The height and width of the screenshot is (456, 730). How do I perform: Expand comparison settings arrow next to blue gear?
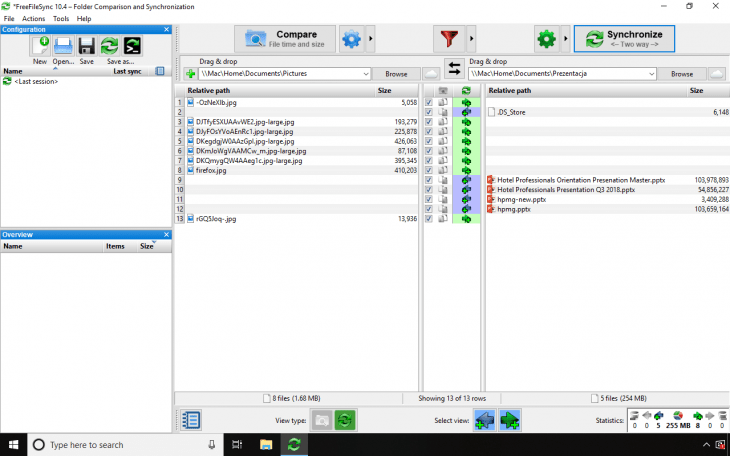click(371, 39)
